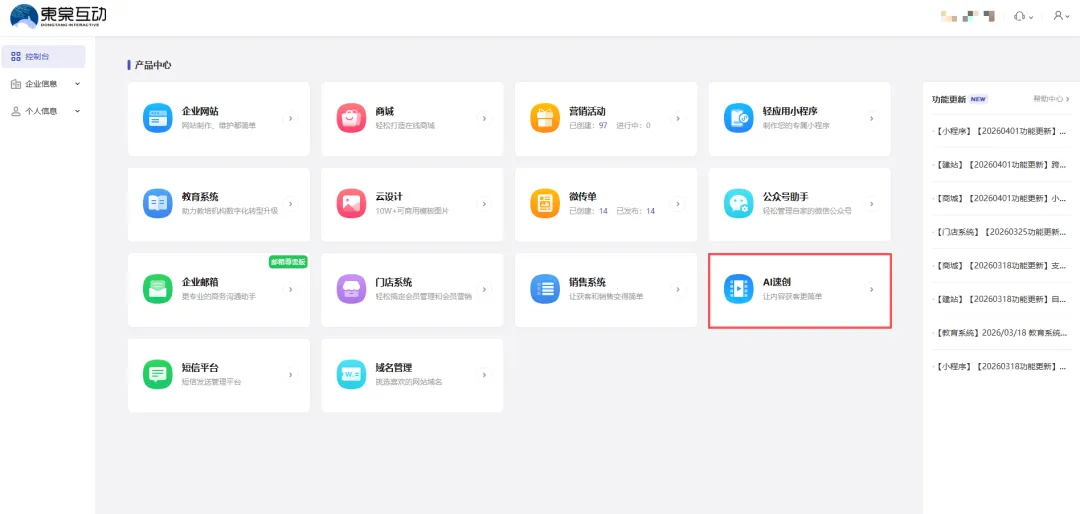Open the 企业网站 product icon

pos(158,119)
